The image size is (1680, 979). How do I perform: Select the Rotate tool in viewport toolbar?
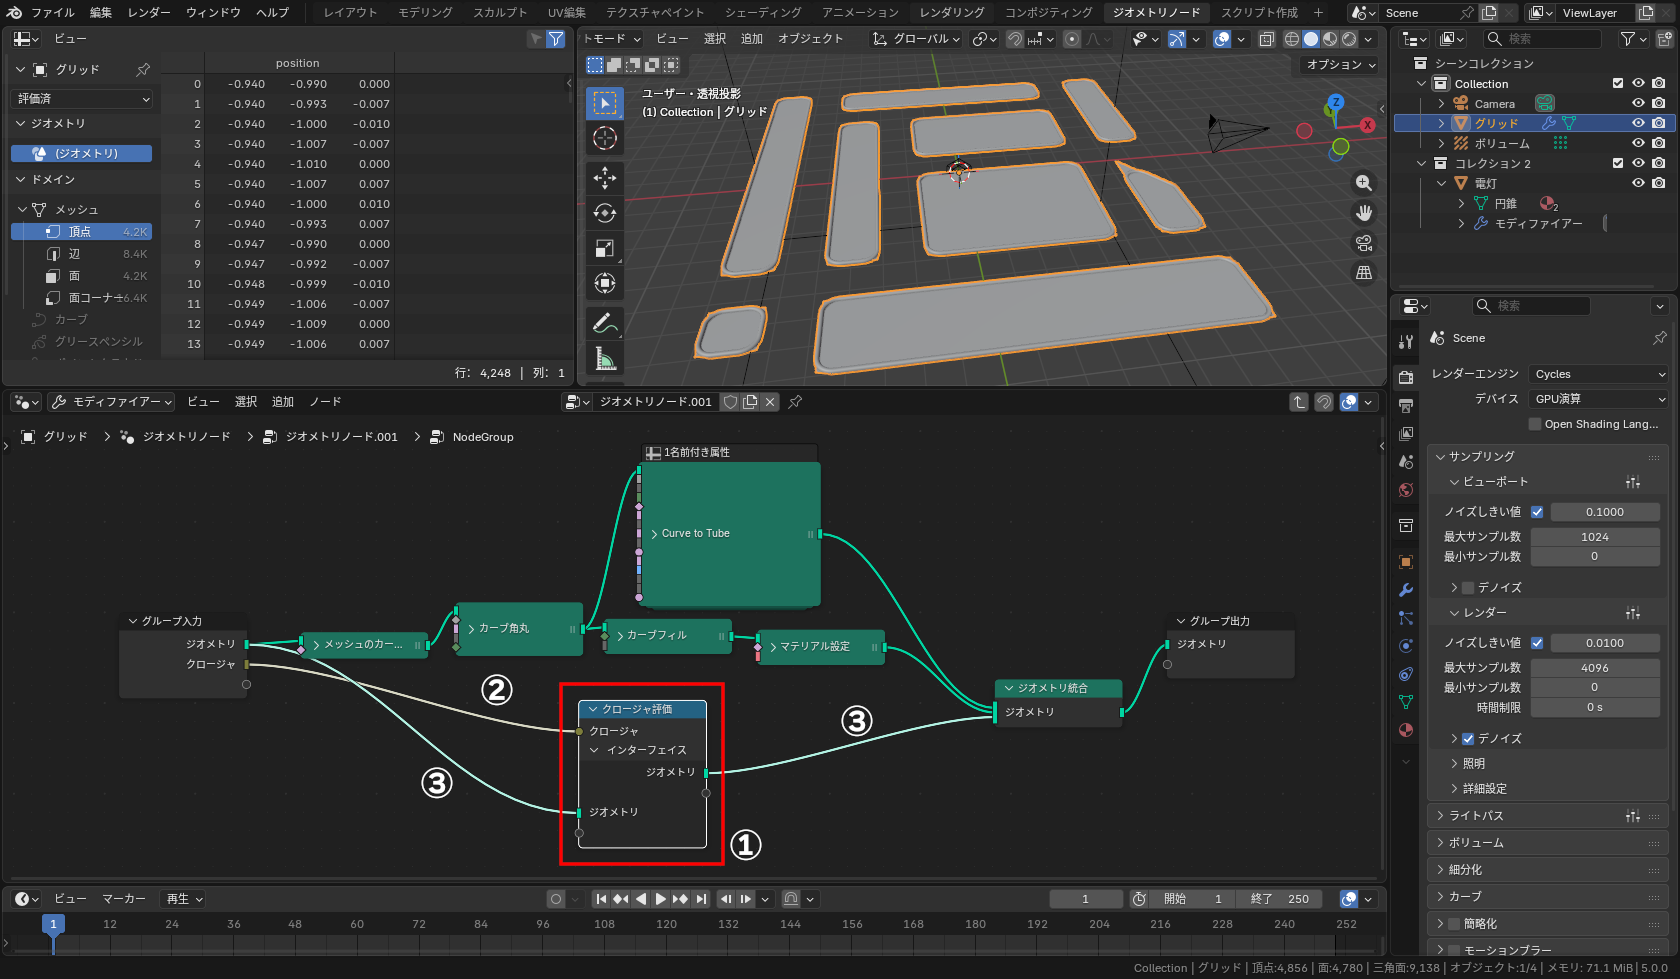(x=604, y=213)
